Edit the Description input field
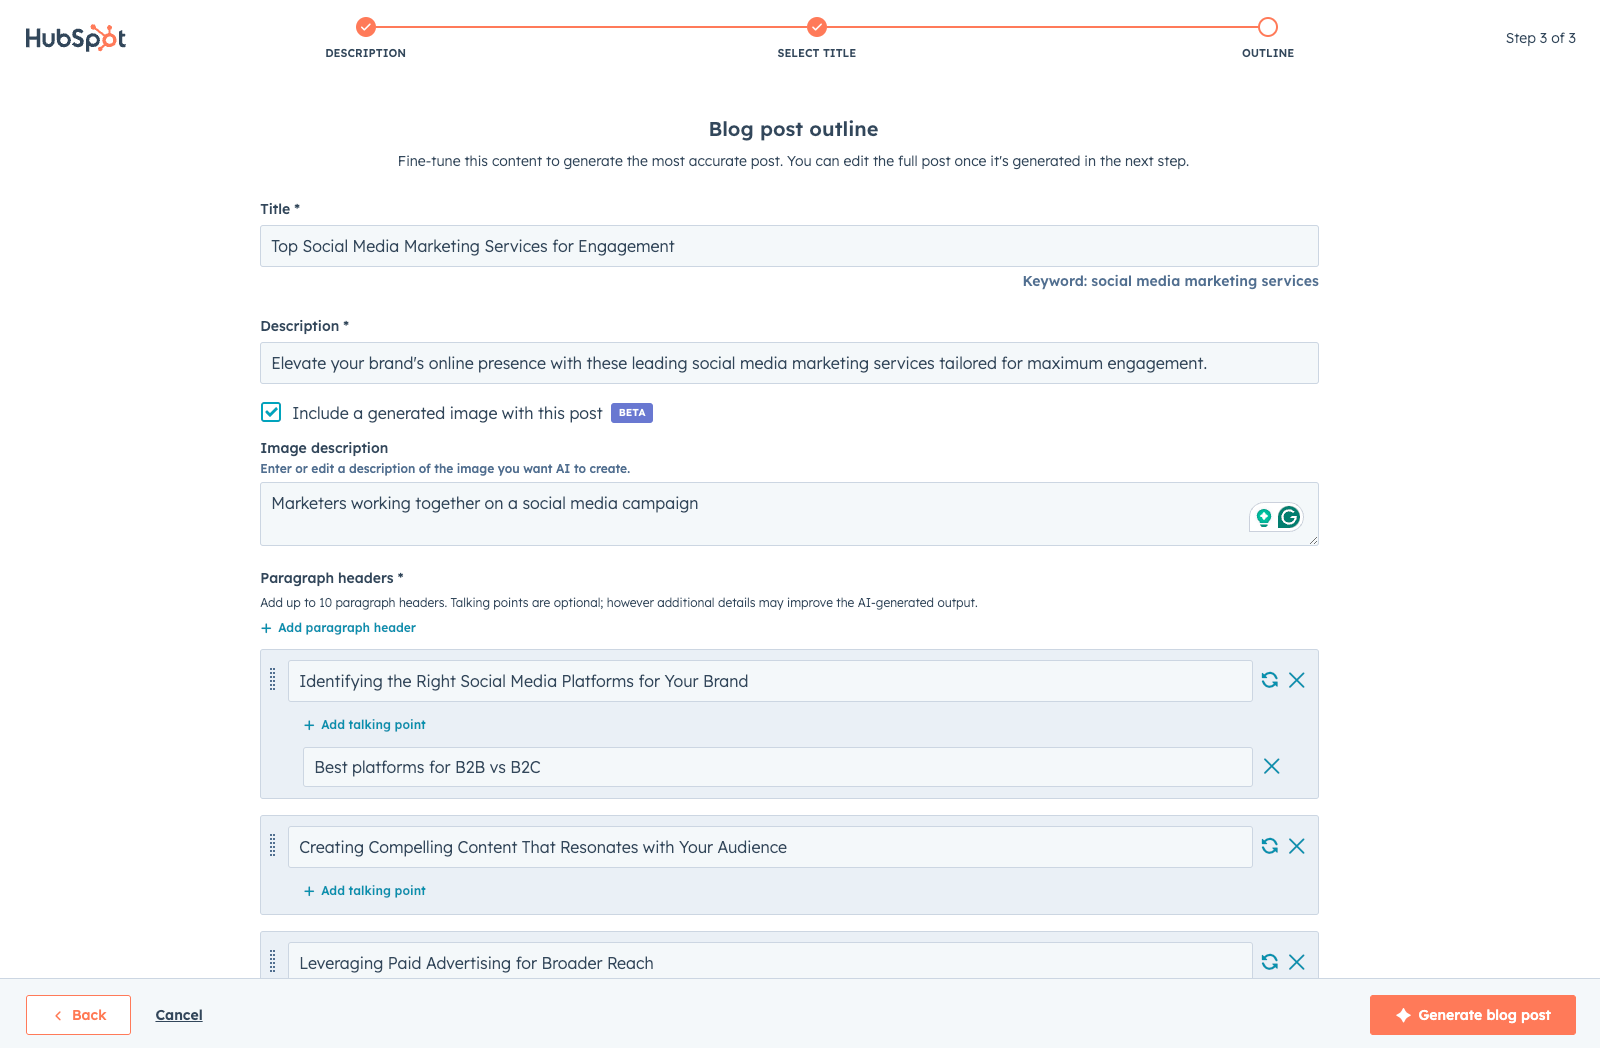This screenshot has height=1048, width=1600. pos(789,363)
